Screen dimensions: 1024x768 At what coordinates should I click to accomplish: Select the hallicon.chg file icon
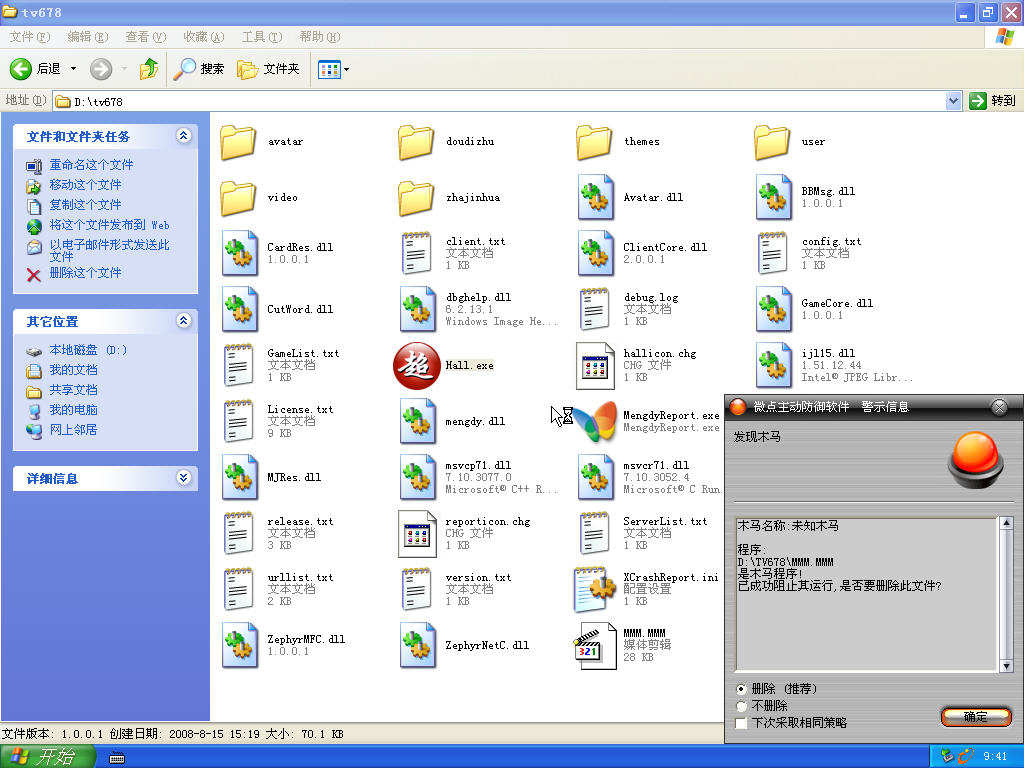pos(595,366)
